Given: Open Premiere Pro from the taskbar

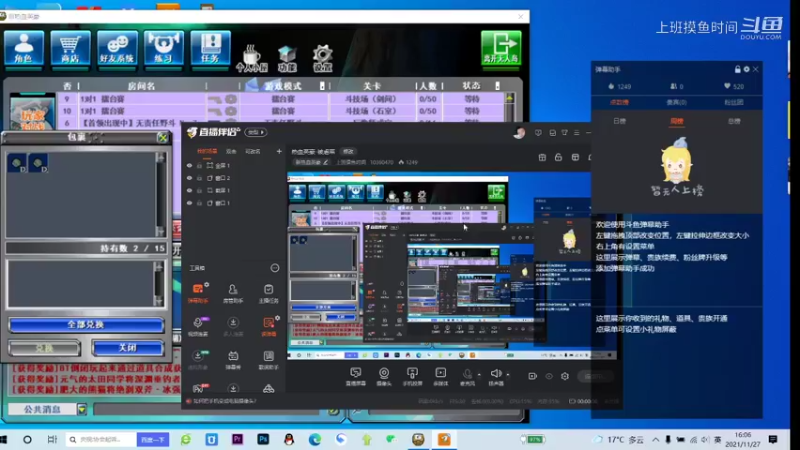Looking at the screenshot, I should coord(237,439).
